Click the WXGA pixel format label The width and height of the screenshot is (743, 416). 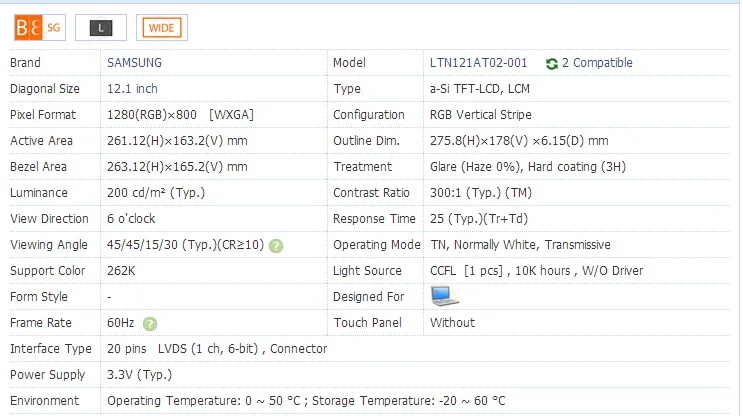click(231, 115)
